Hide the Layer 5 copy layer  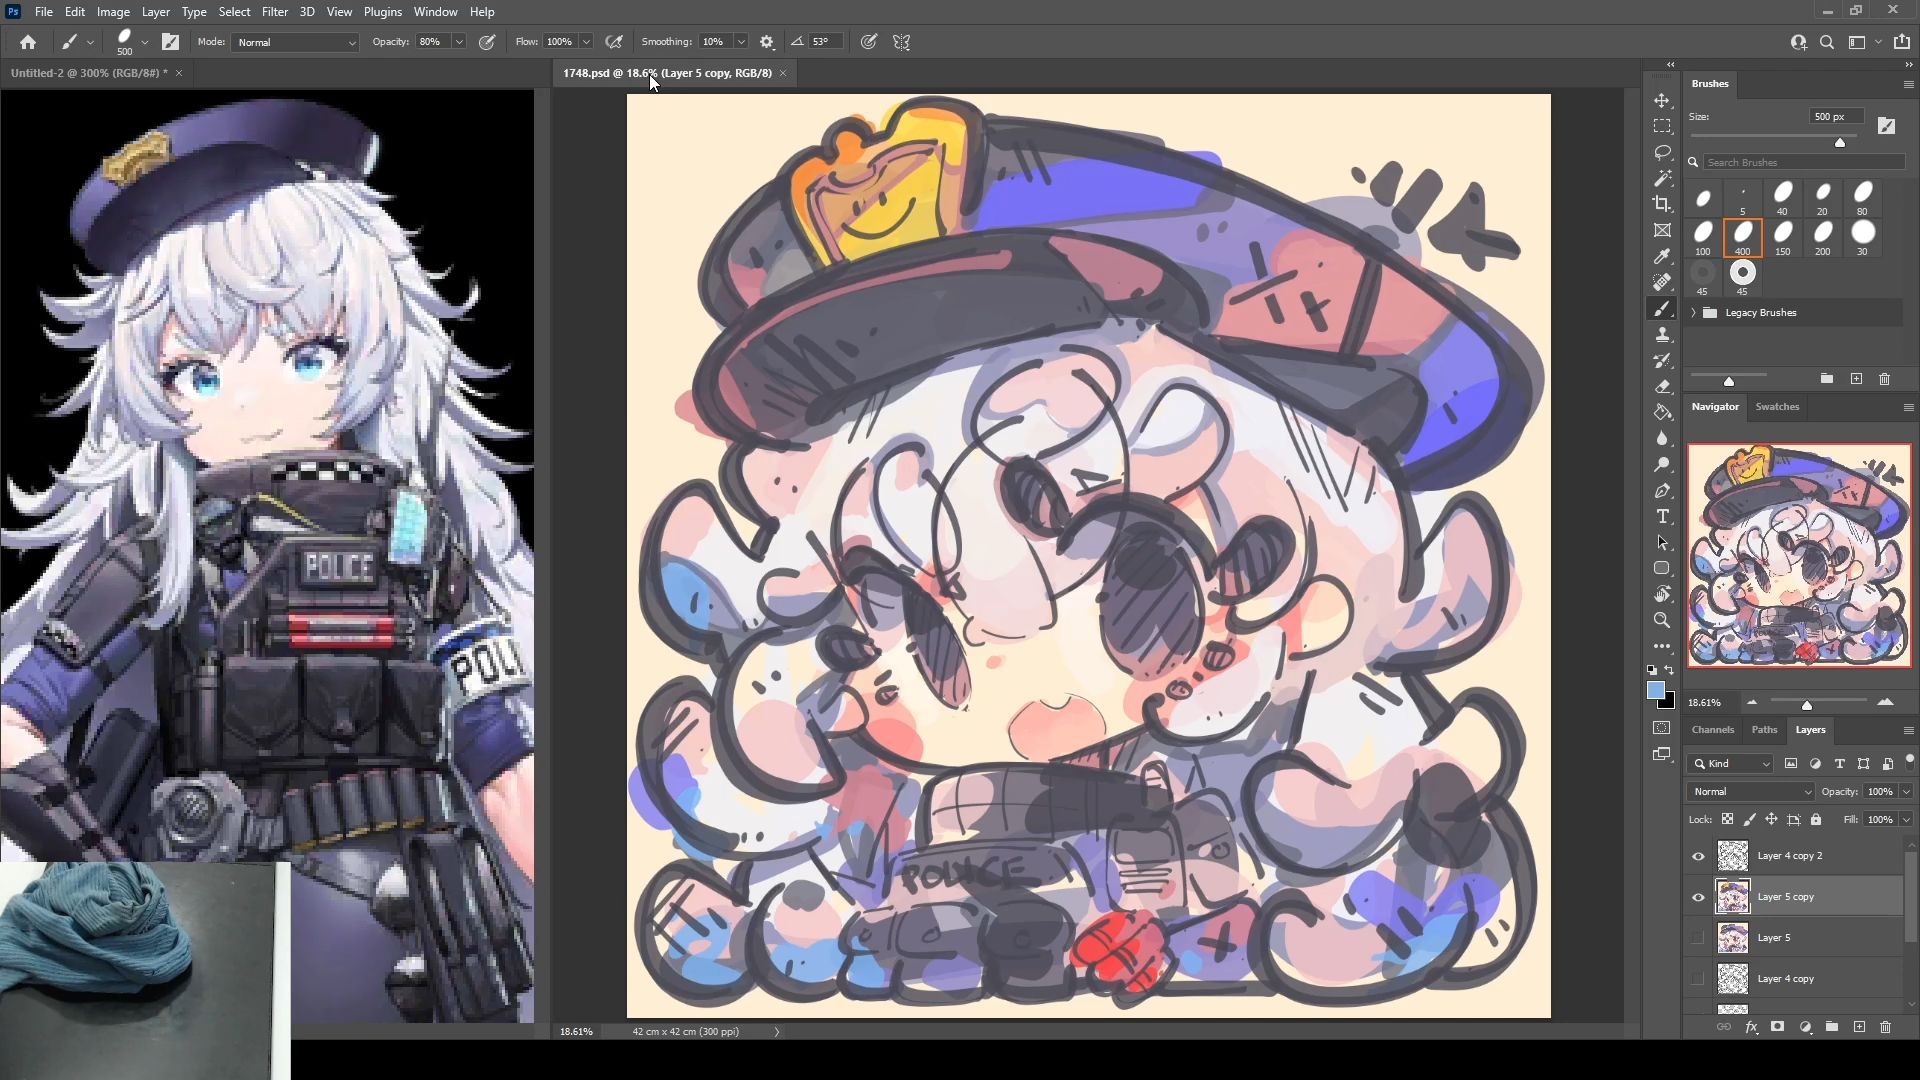pos(1698,897)
